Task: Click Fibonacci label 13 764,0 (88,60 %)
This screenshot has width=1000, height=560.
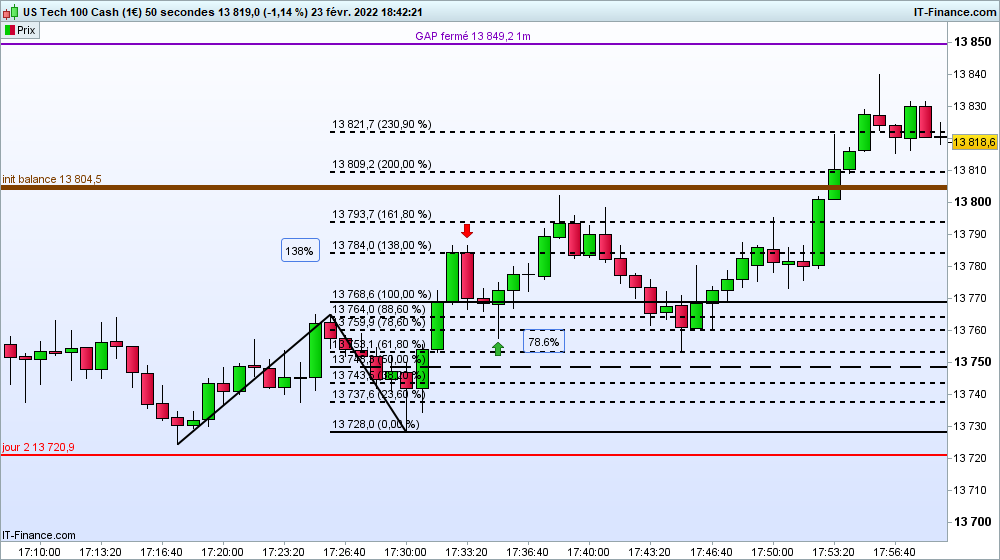Action: (378, 309)
